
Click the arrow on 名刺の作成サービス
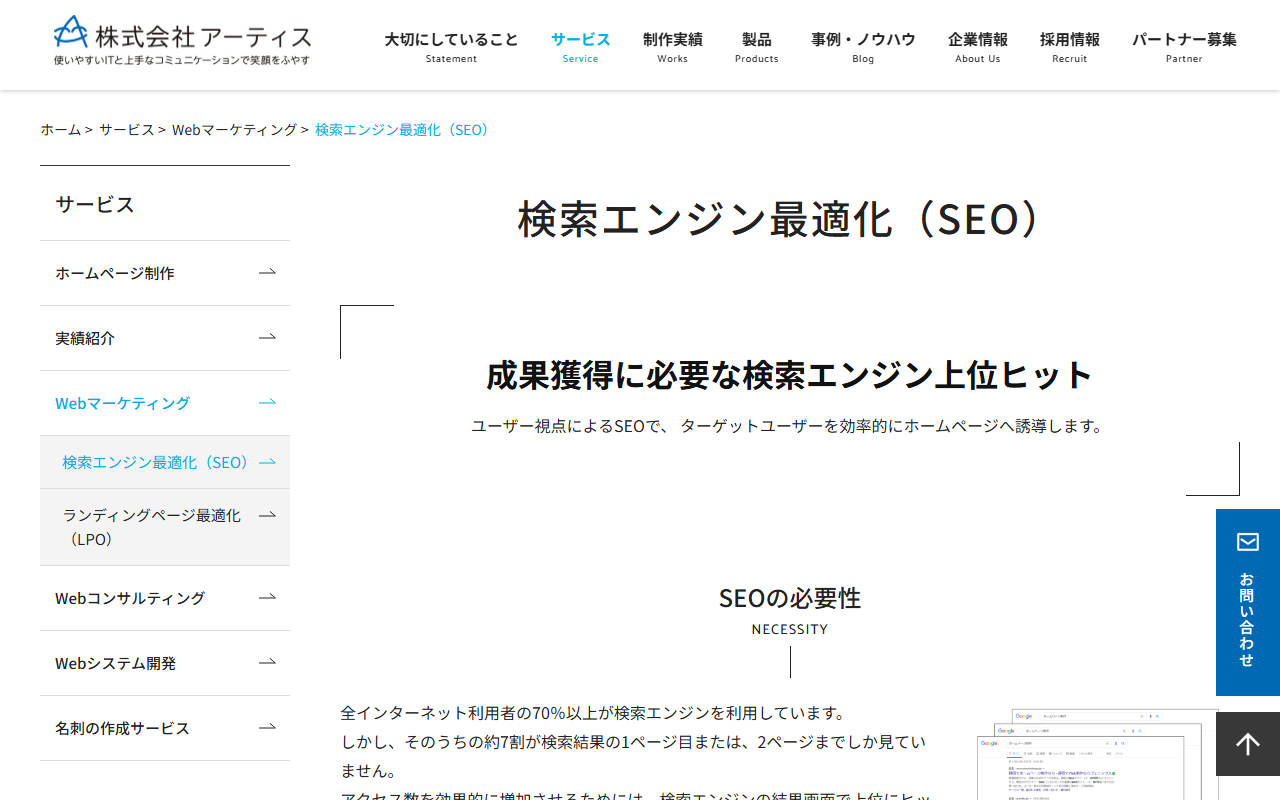pyautogui.click(x=266, y=728)
